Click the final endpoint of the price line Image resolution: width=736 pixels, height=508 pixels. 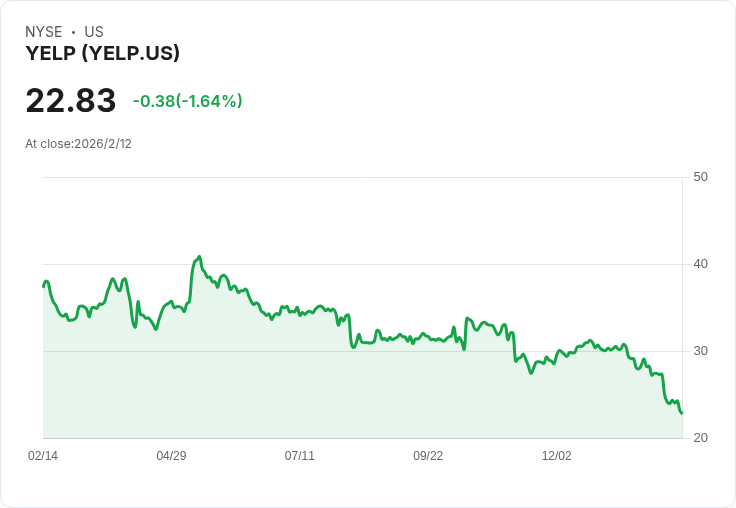[682, 413]
